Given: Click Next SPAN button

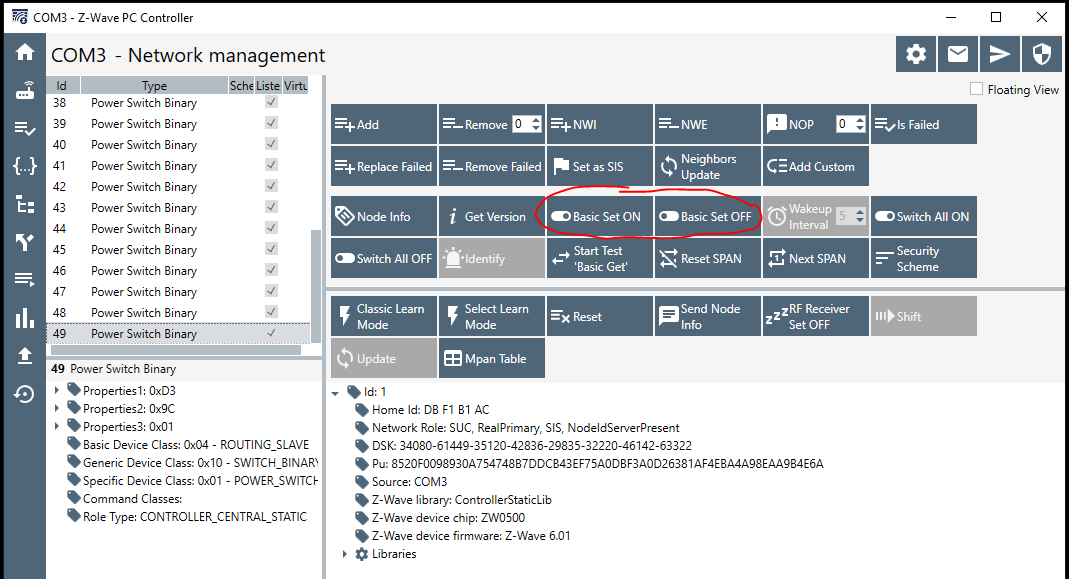Looking at the screenshot, I should 815,258.
